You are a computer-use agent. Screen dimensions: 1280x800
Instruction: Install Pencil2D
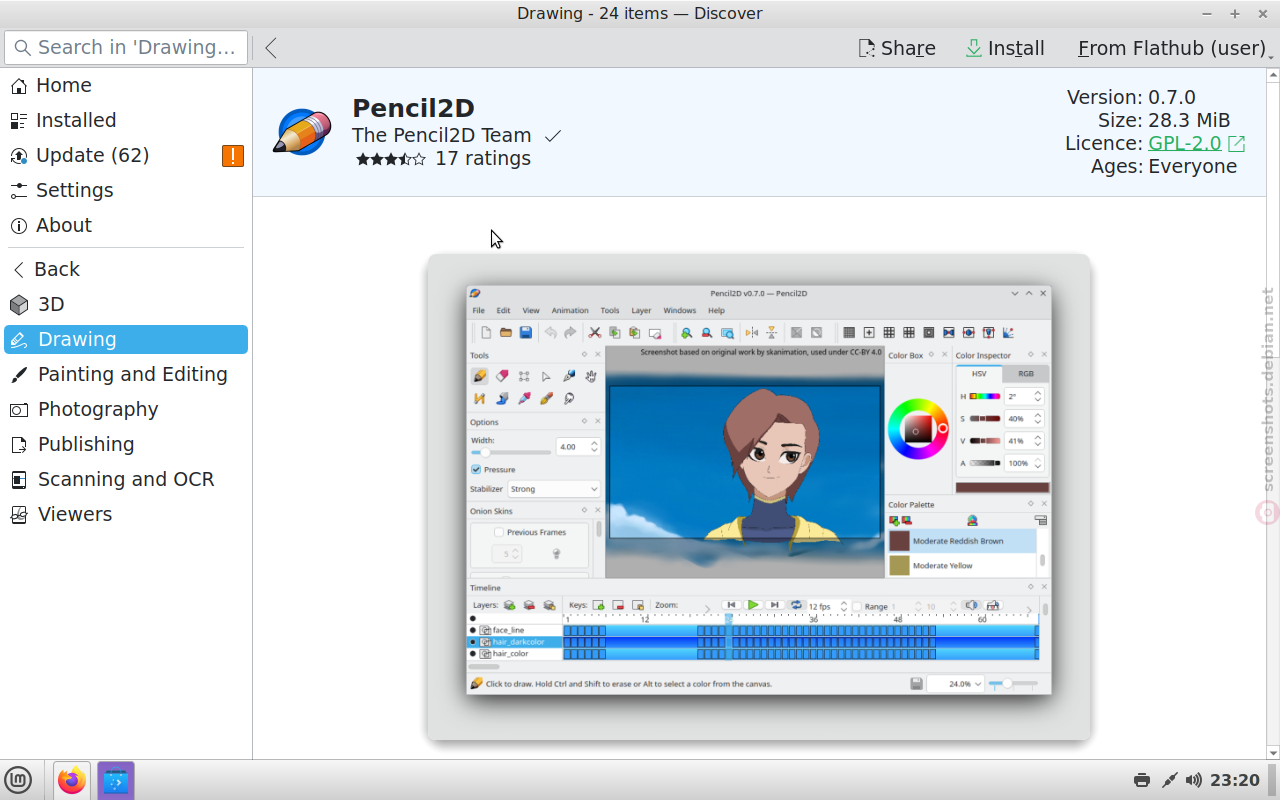click(x=1005, y=48)
